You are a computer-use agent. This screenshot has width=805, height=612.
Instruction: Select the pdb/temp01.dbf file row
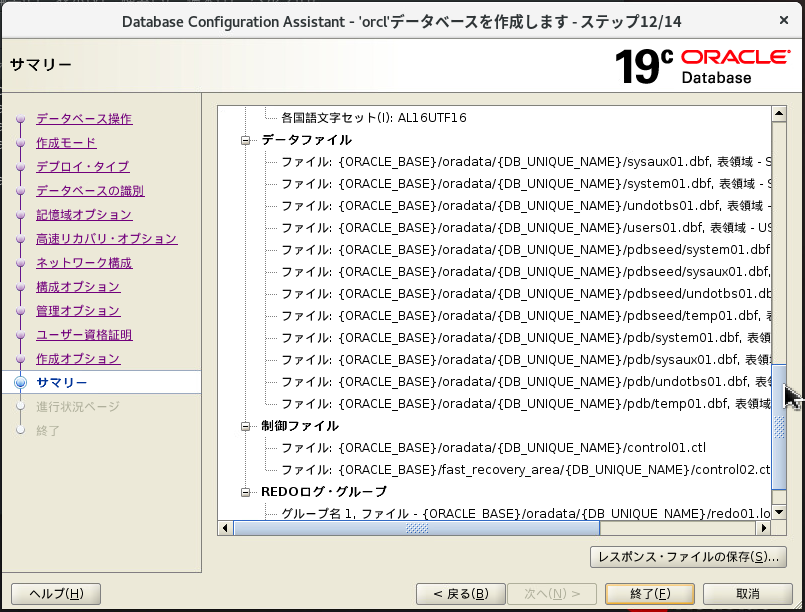click(526, 404)
